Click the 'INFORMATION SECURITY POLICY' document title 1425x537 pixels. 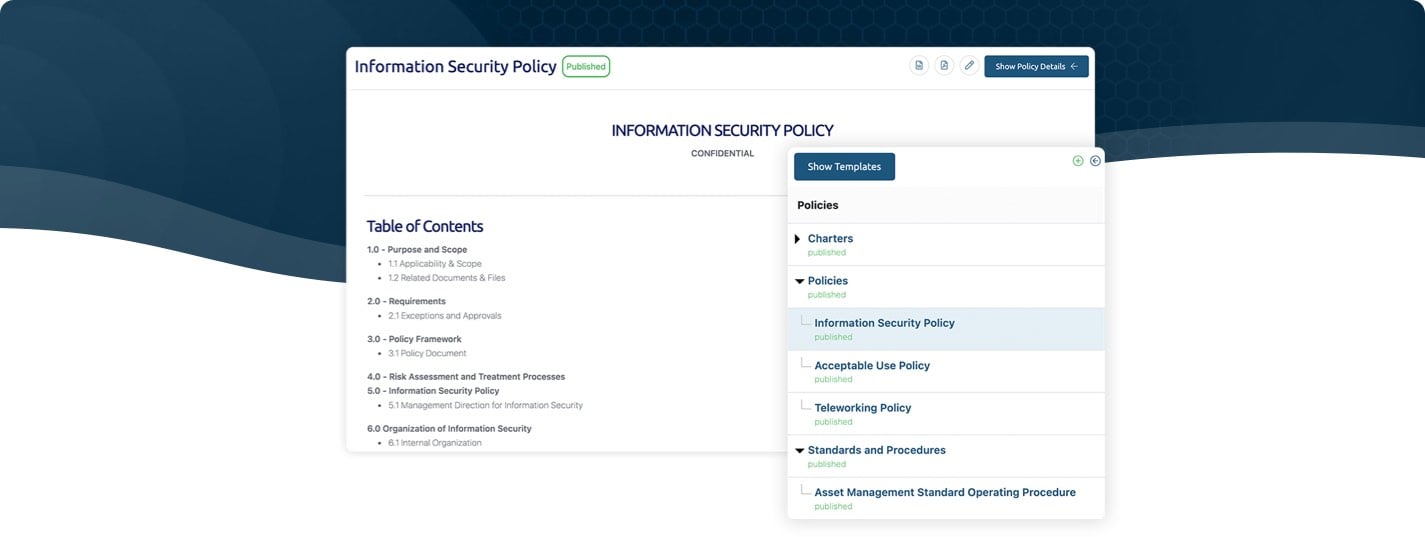coord(722,130)
